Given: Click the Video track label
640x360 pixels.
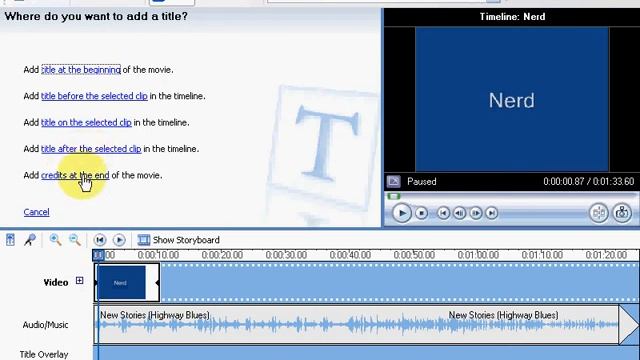Looking at the screenshot, I should pos(56,282).
